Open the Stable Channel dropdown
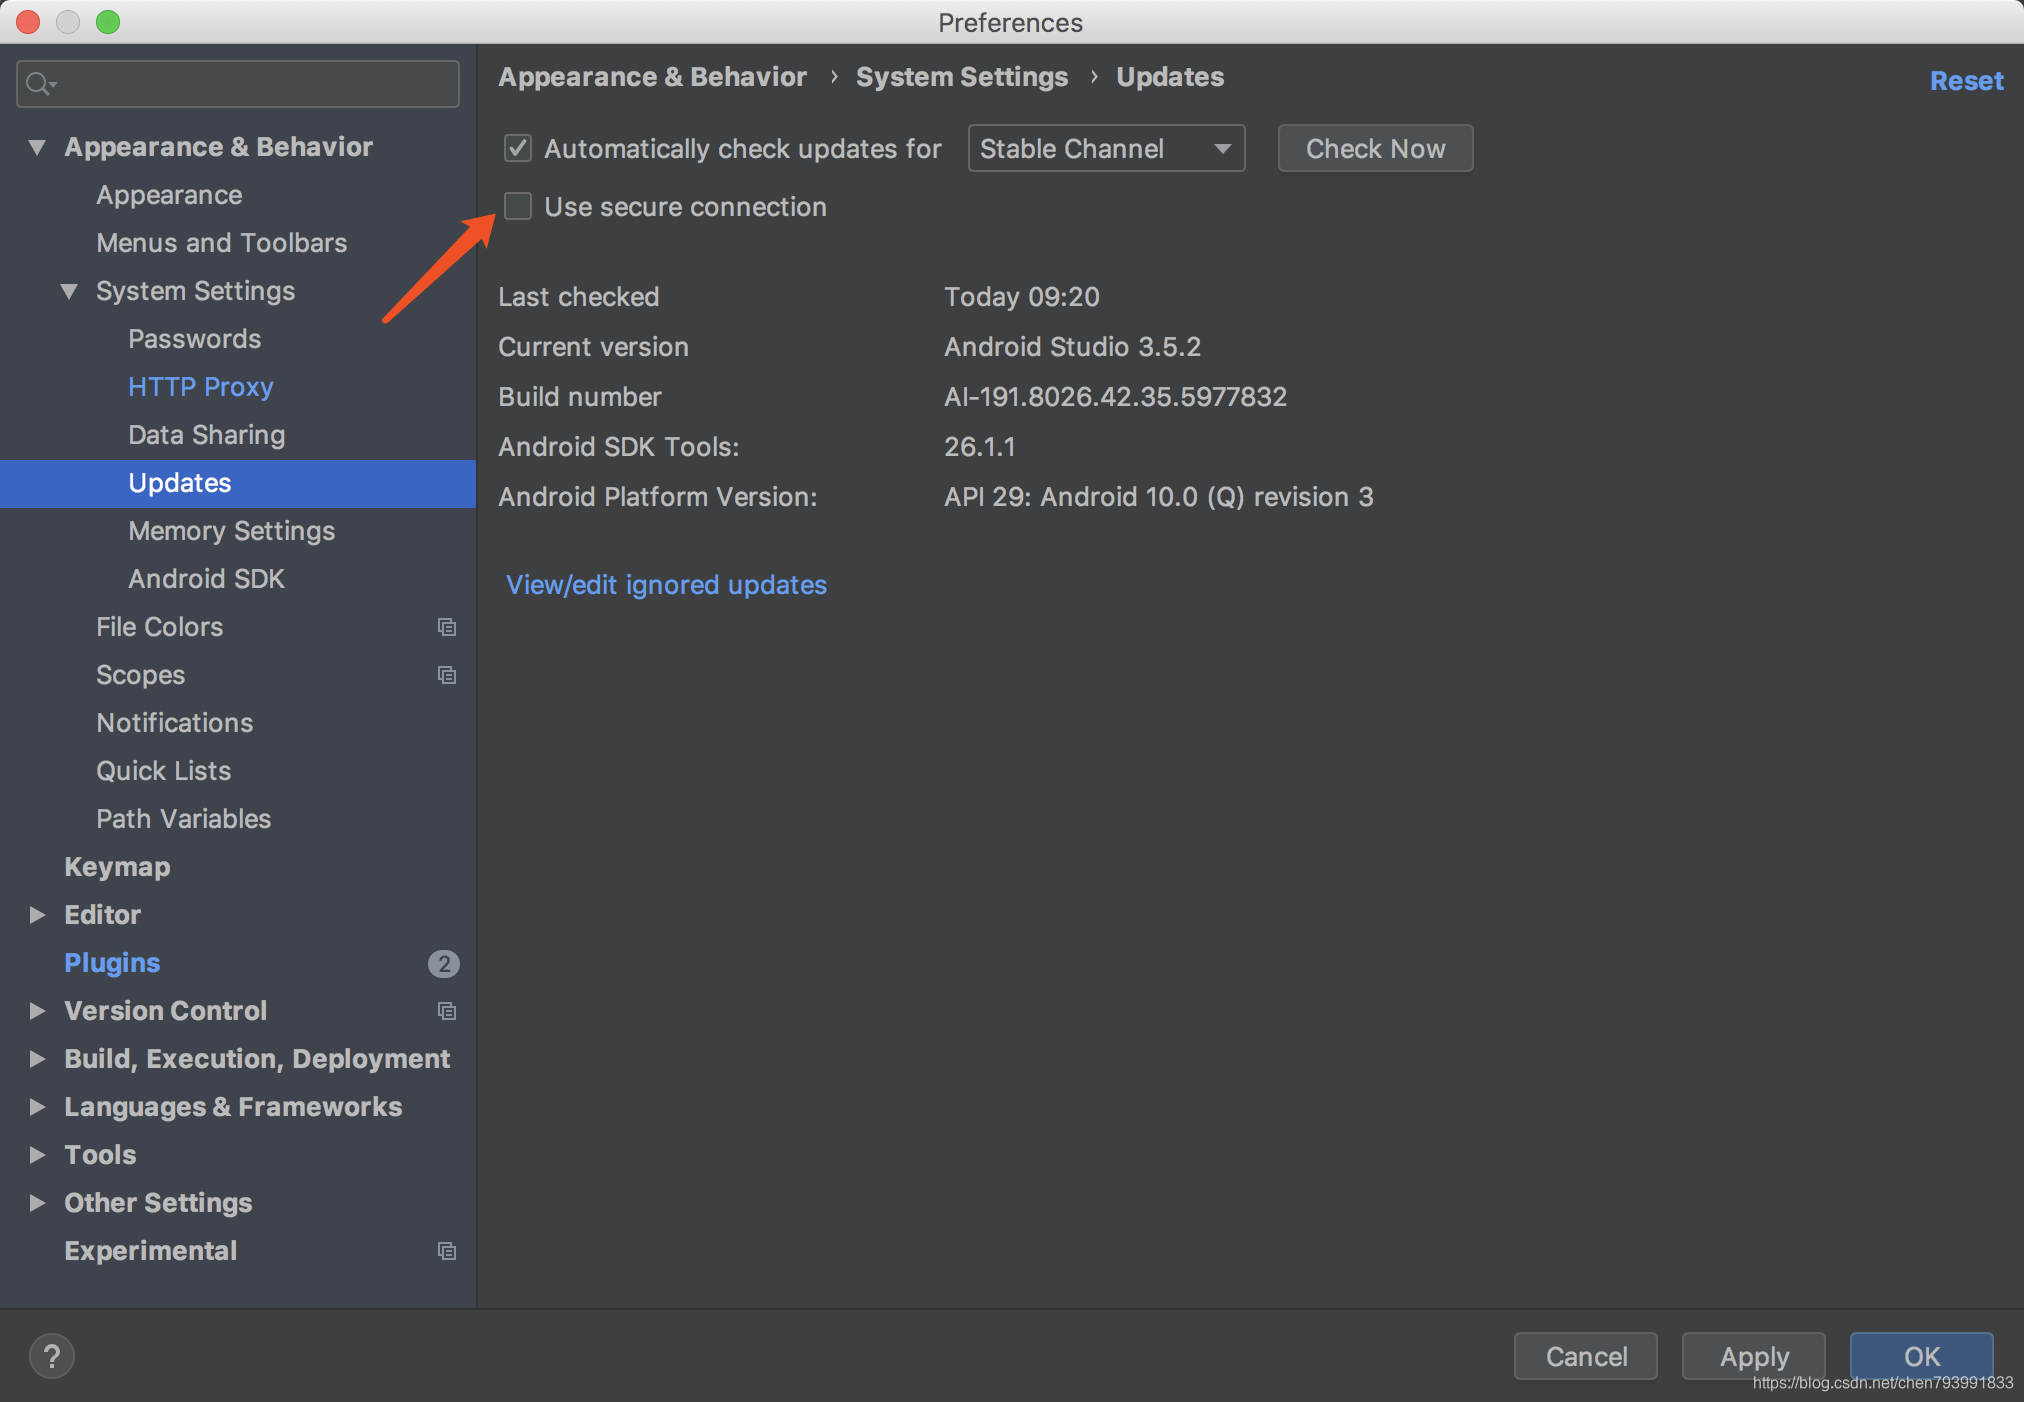Viewport: 2024px width, 1402px height. click(x=1106, y=149)
